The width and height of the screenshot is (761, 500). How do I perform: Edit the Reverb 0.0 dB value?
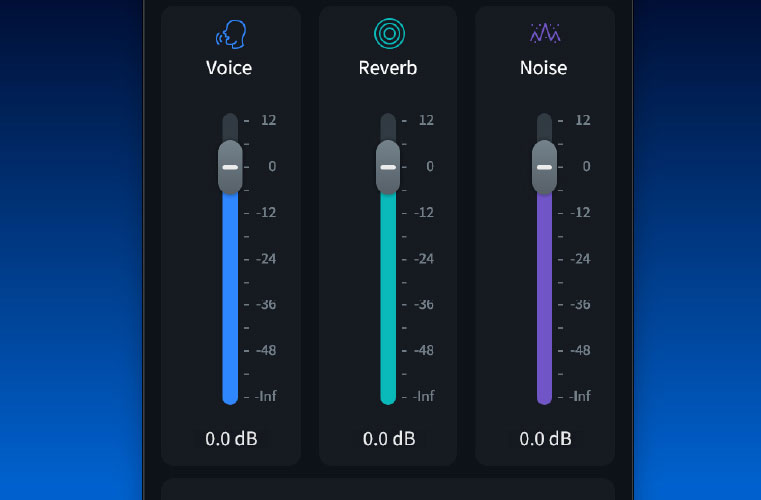click(389, 439)
